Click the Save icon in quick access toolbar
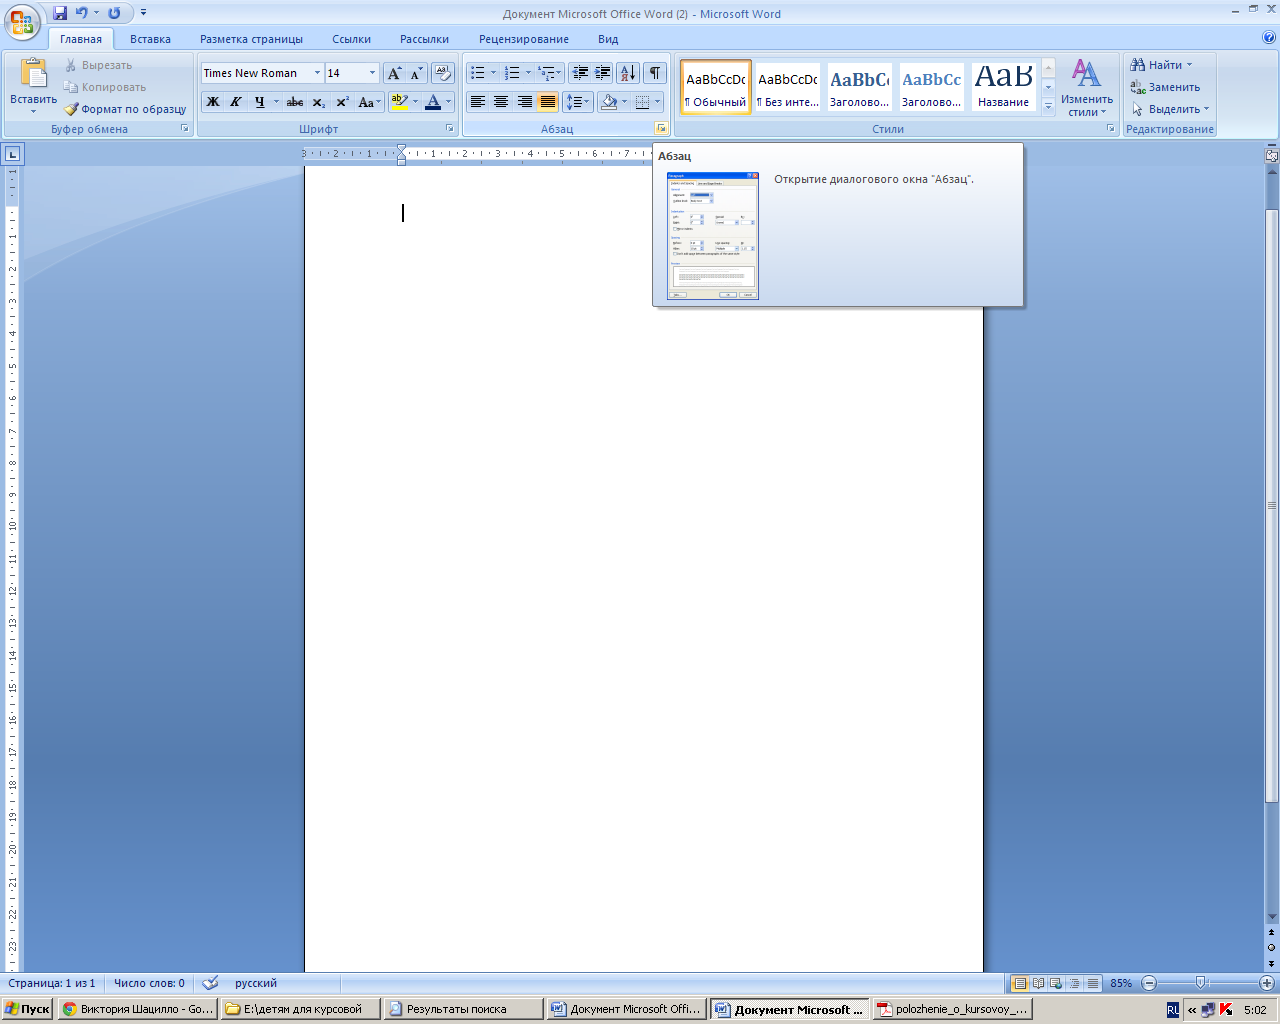Screen dimensions: 1280x1024 [x=60, y=13]
